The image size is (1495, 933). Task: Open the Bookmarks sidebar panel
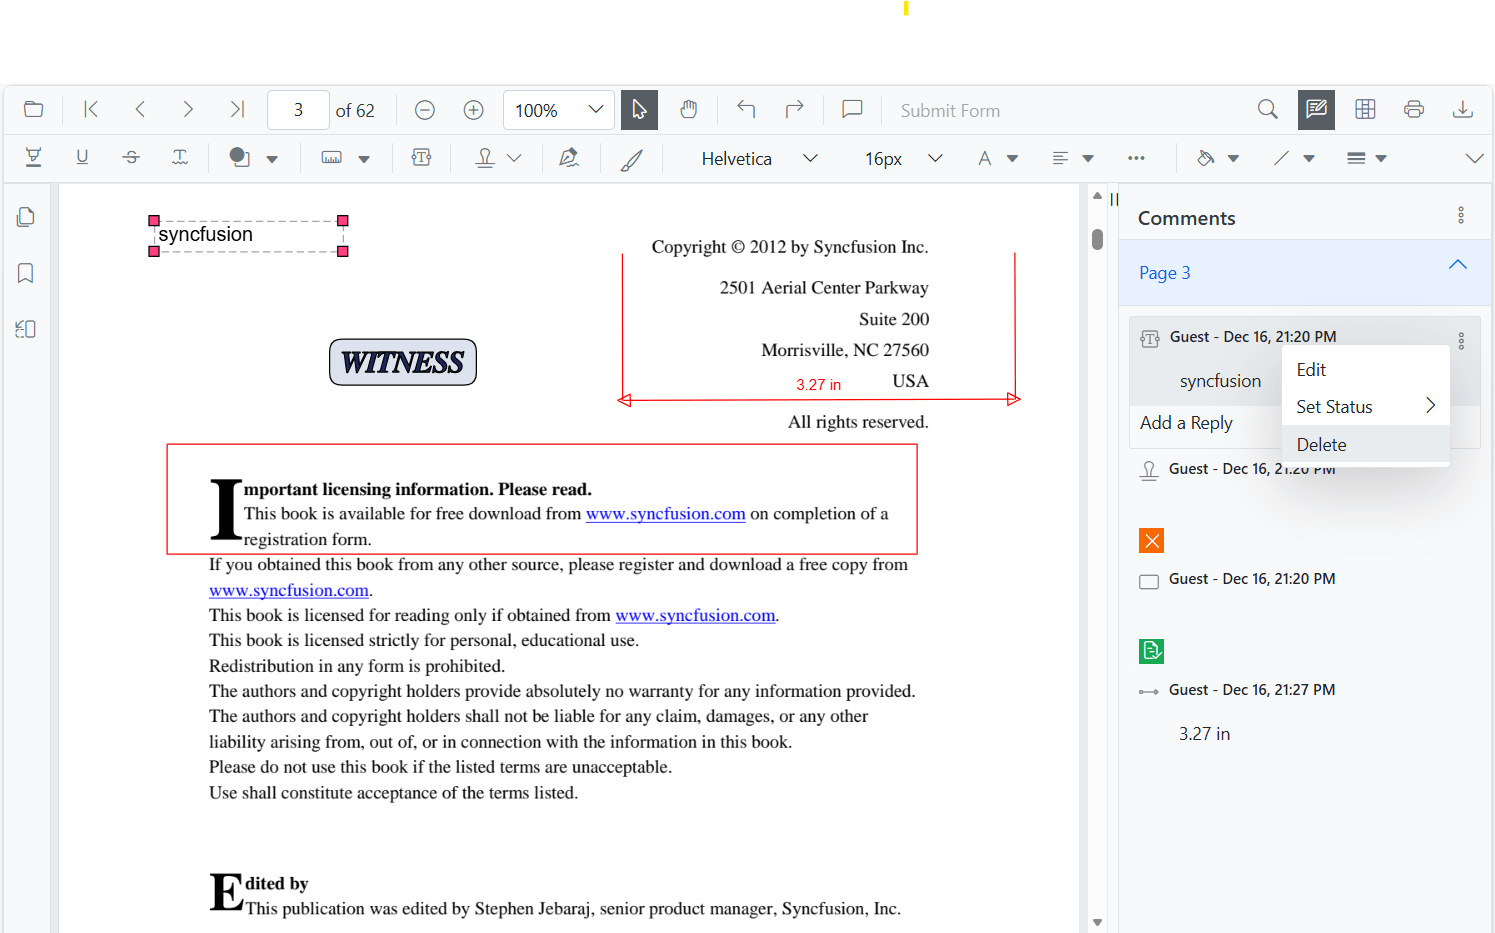click(25, 273)
